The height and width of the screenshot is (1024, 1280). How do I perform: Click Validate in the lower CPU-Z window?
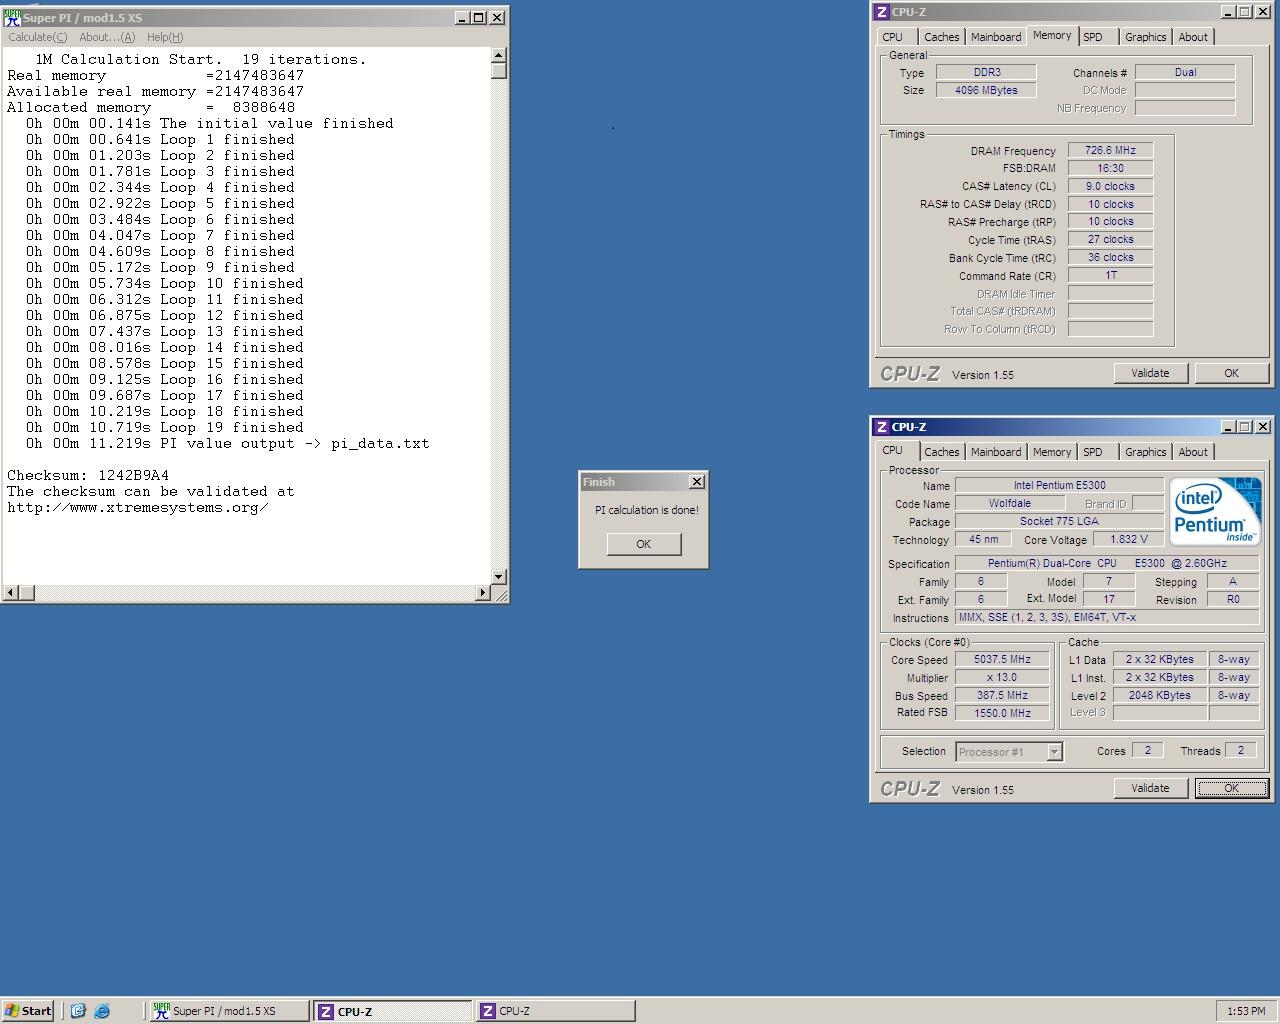coord(1150,788)
